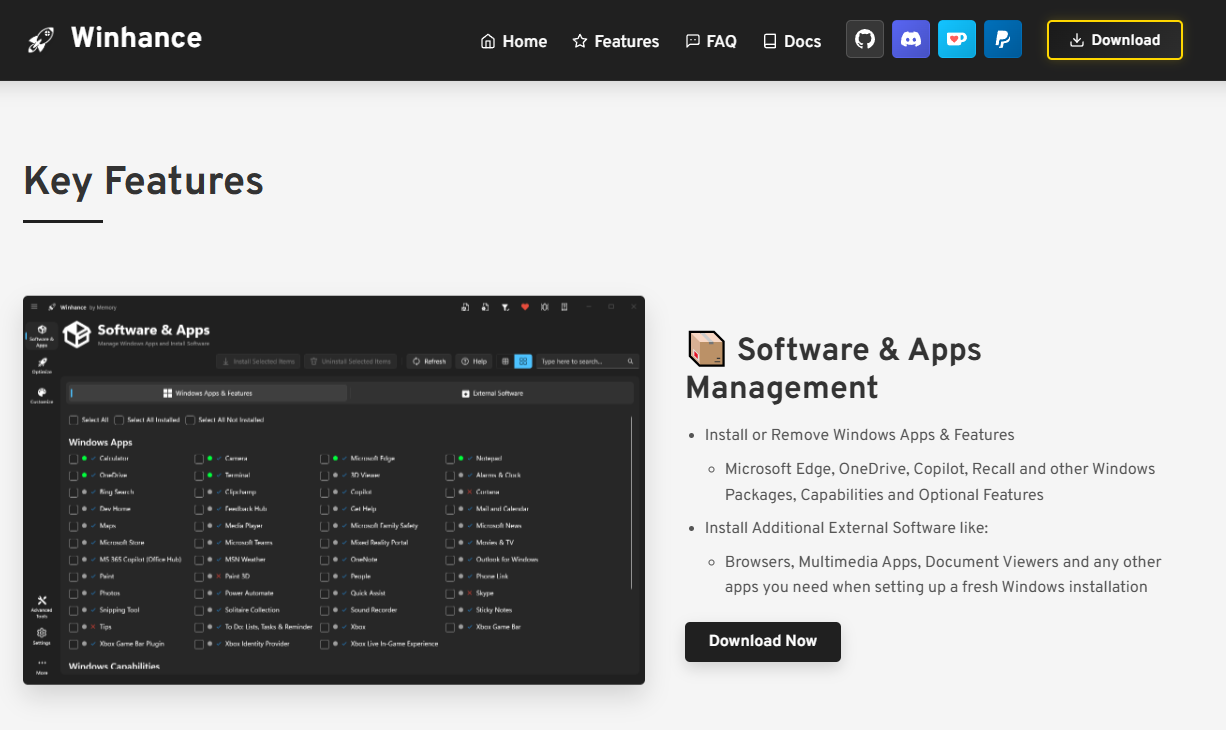Click the Software & Apps Management heading

pyautogui.click(x=833, y=368)
